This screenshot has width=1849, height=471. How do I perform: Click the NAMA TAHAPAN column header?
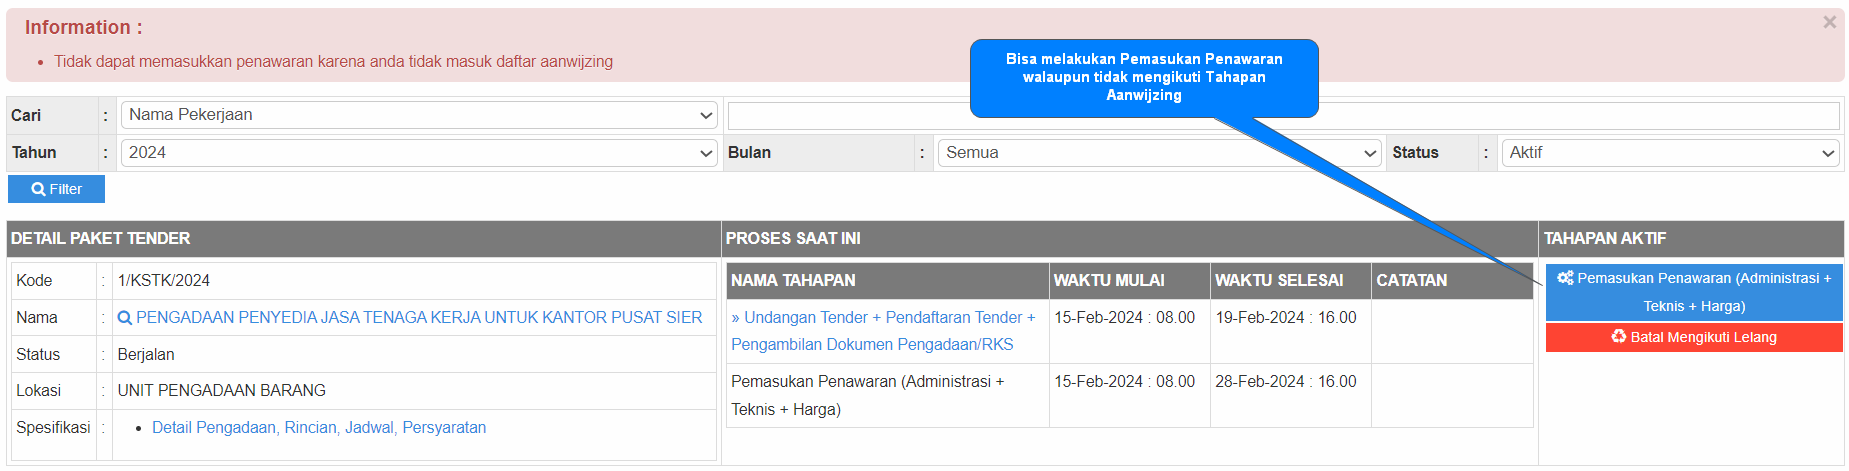(793, 281)
